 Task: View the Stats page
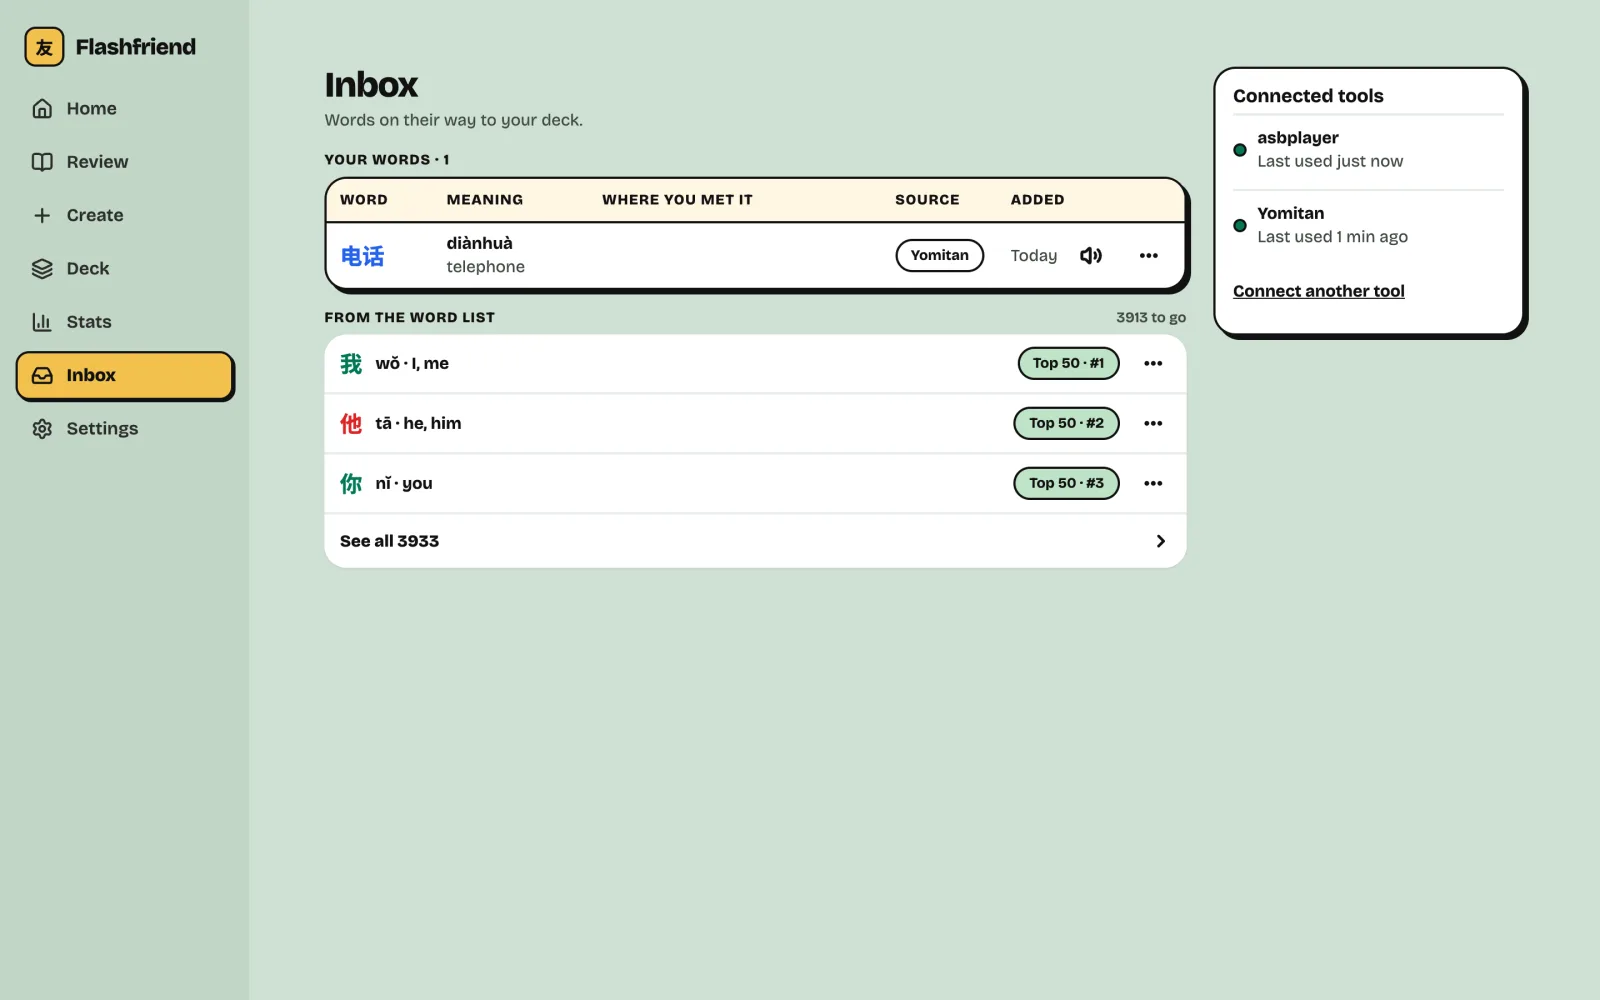125,322
